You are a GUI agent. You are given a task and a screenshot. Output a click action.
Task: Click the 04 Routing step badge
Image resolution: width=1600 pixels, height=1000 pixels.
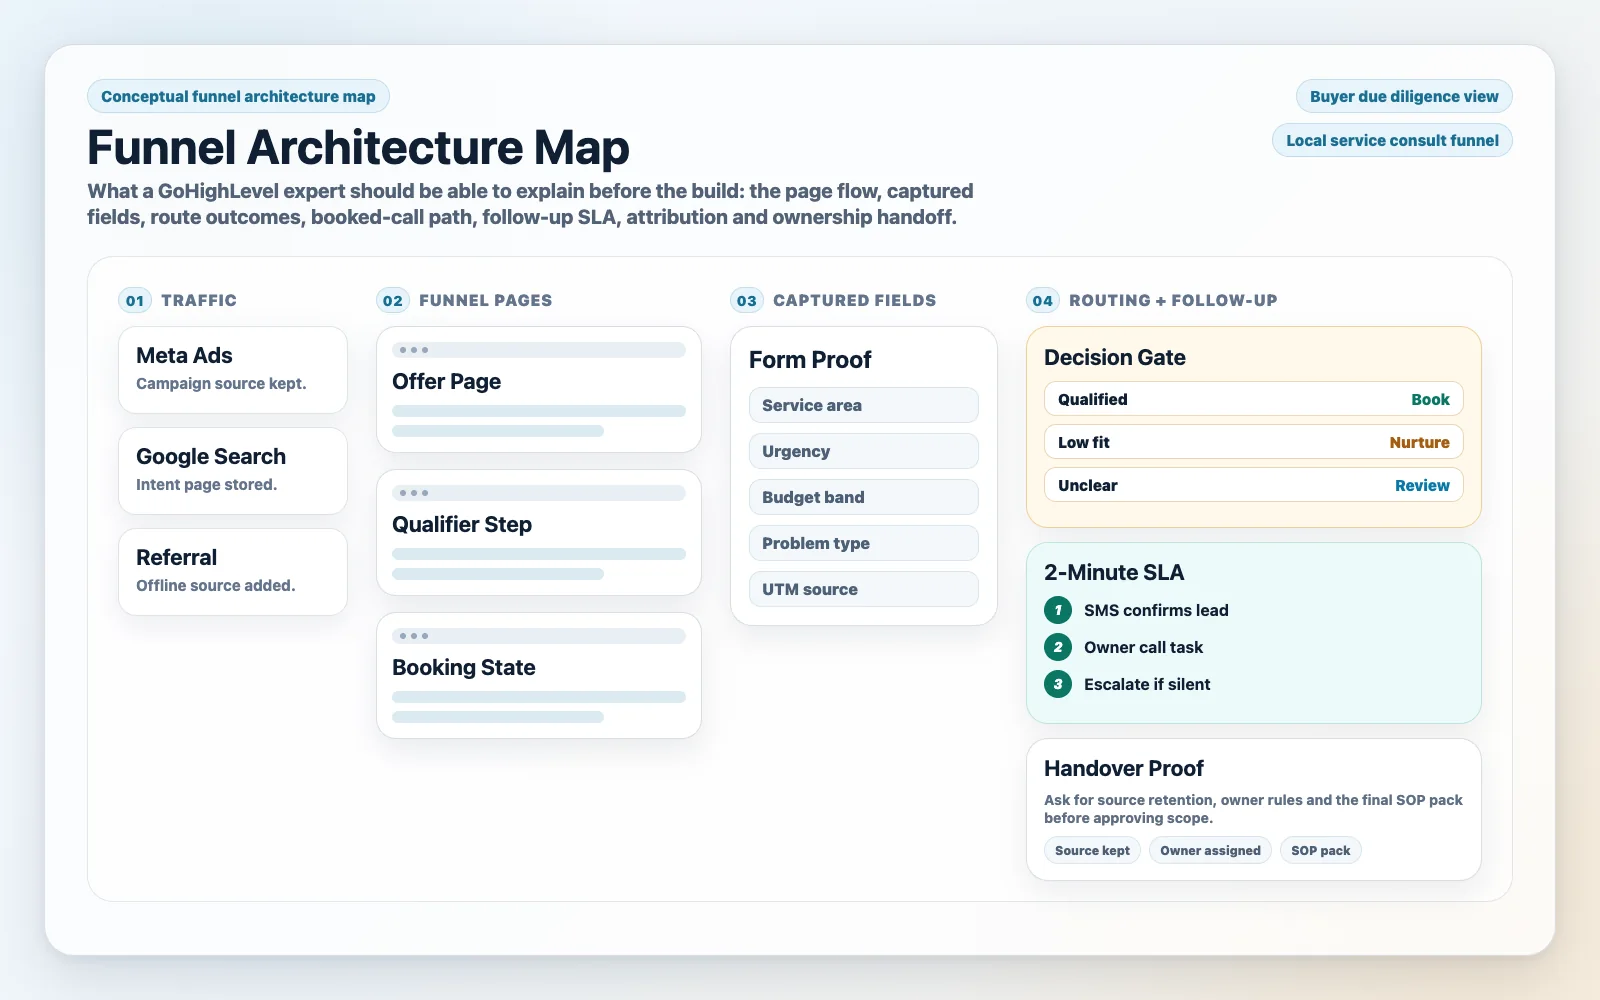pyautogui.click(x=1043, y=300)
